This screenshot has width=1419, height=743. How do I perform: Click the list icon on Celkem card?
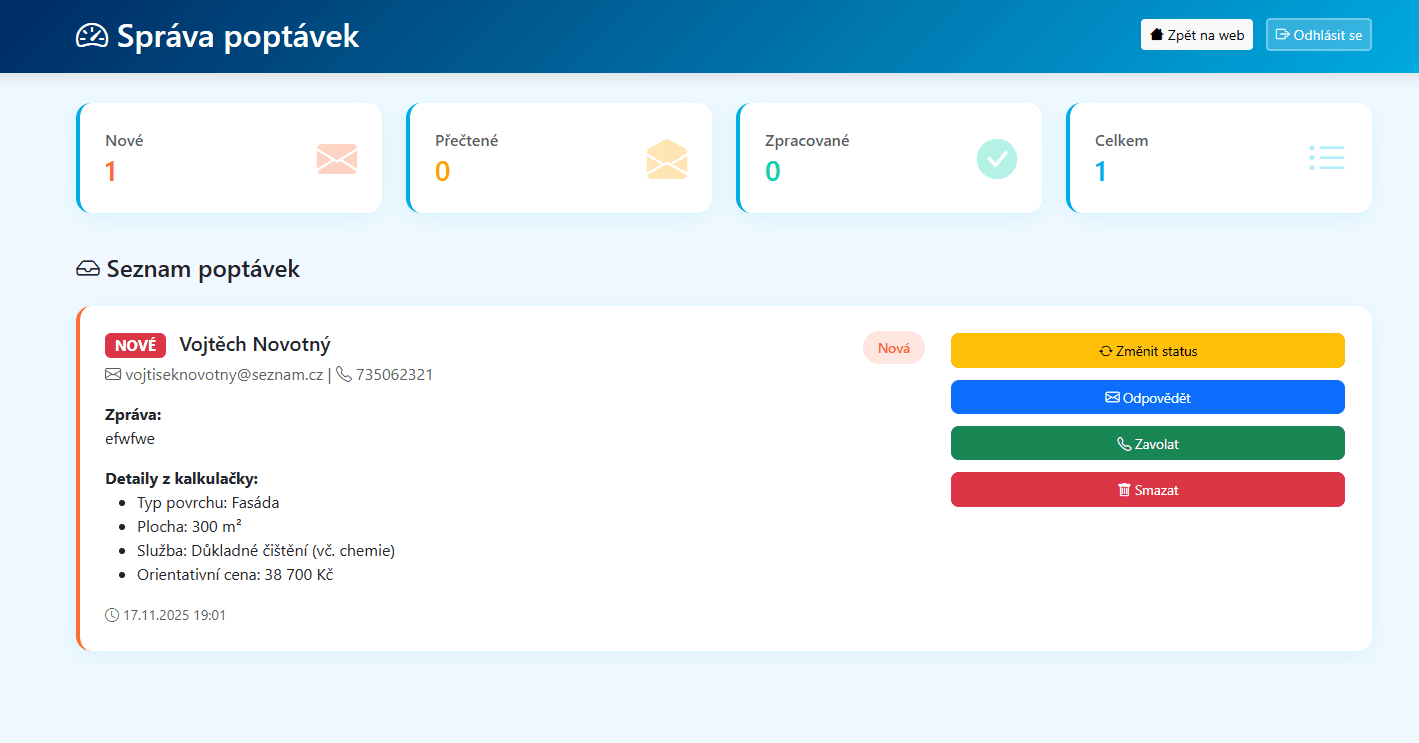pyautogui.click(x=1326, y=158)
